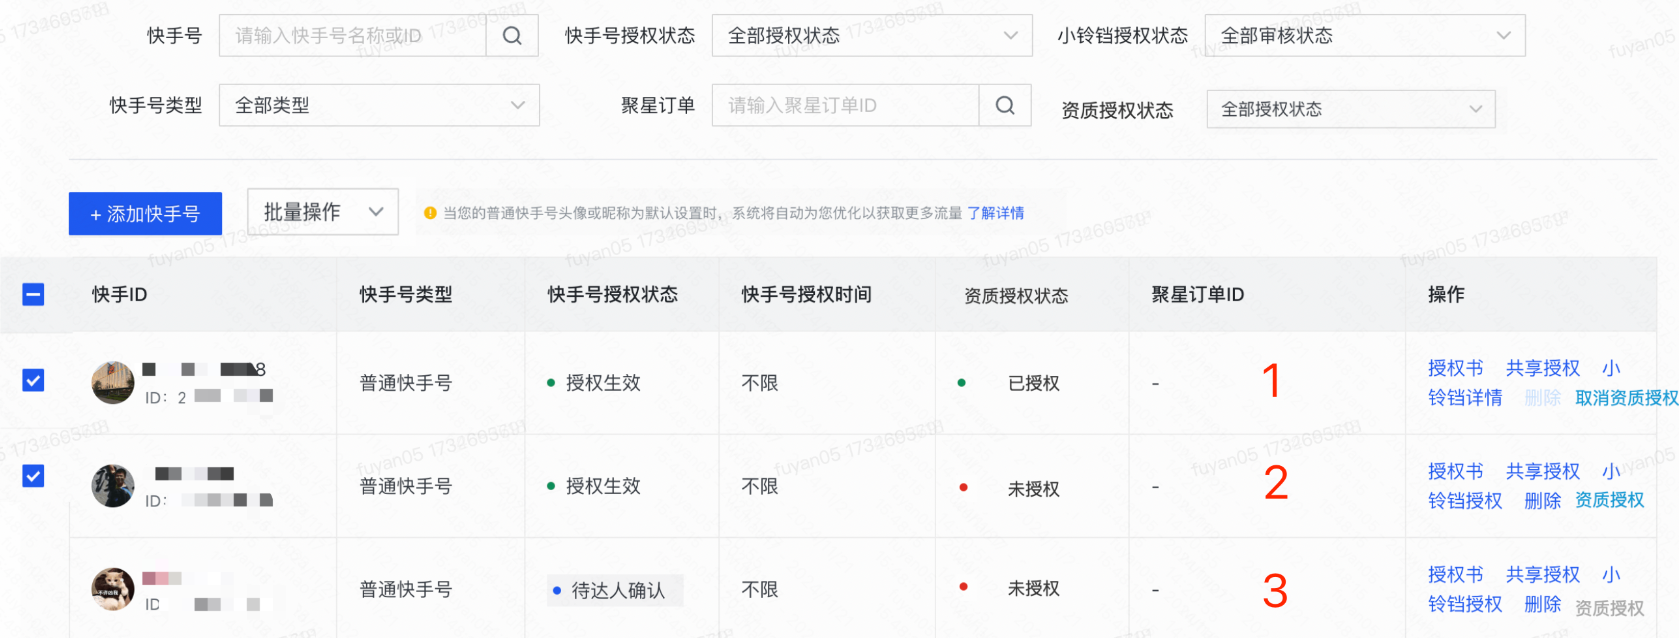Click 未授权 status in the second row

(1034, 489)
